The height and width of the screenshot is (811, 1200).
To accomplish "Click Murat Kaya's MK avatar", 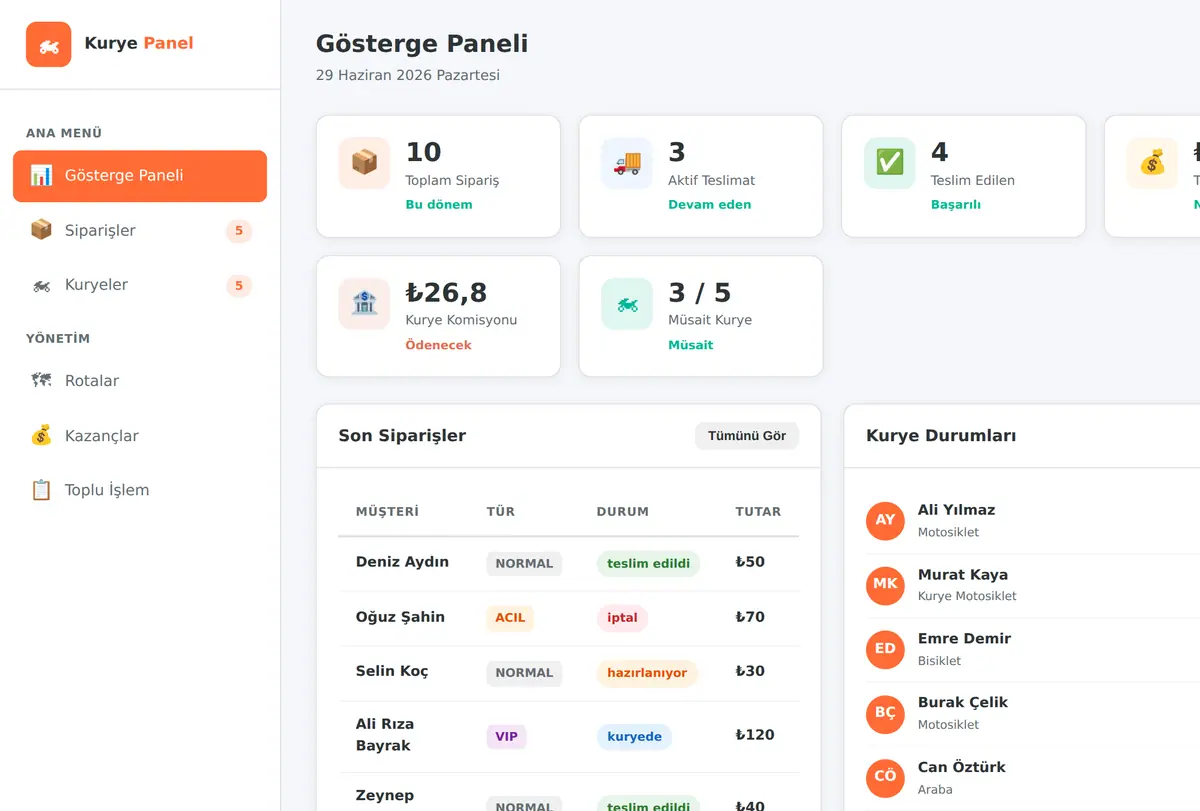I will pos(885,585).
